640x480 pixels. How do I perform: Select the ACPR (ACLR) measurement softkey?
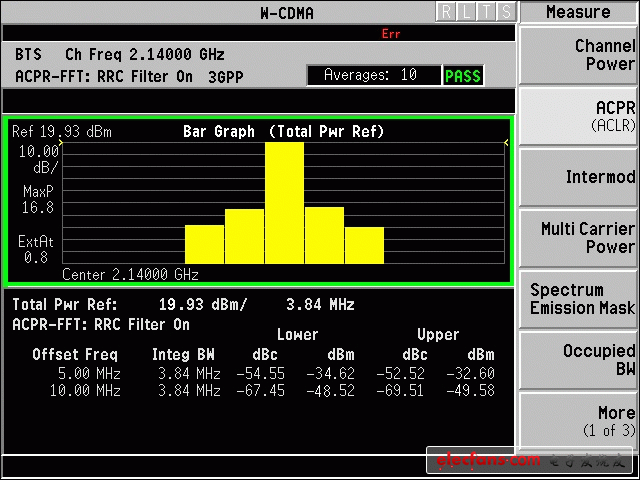point(579,115)
